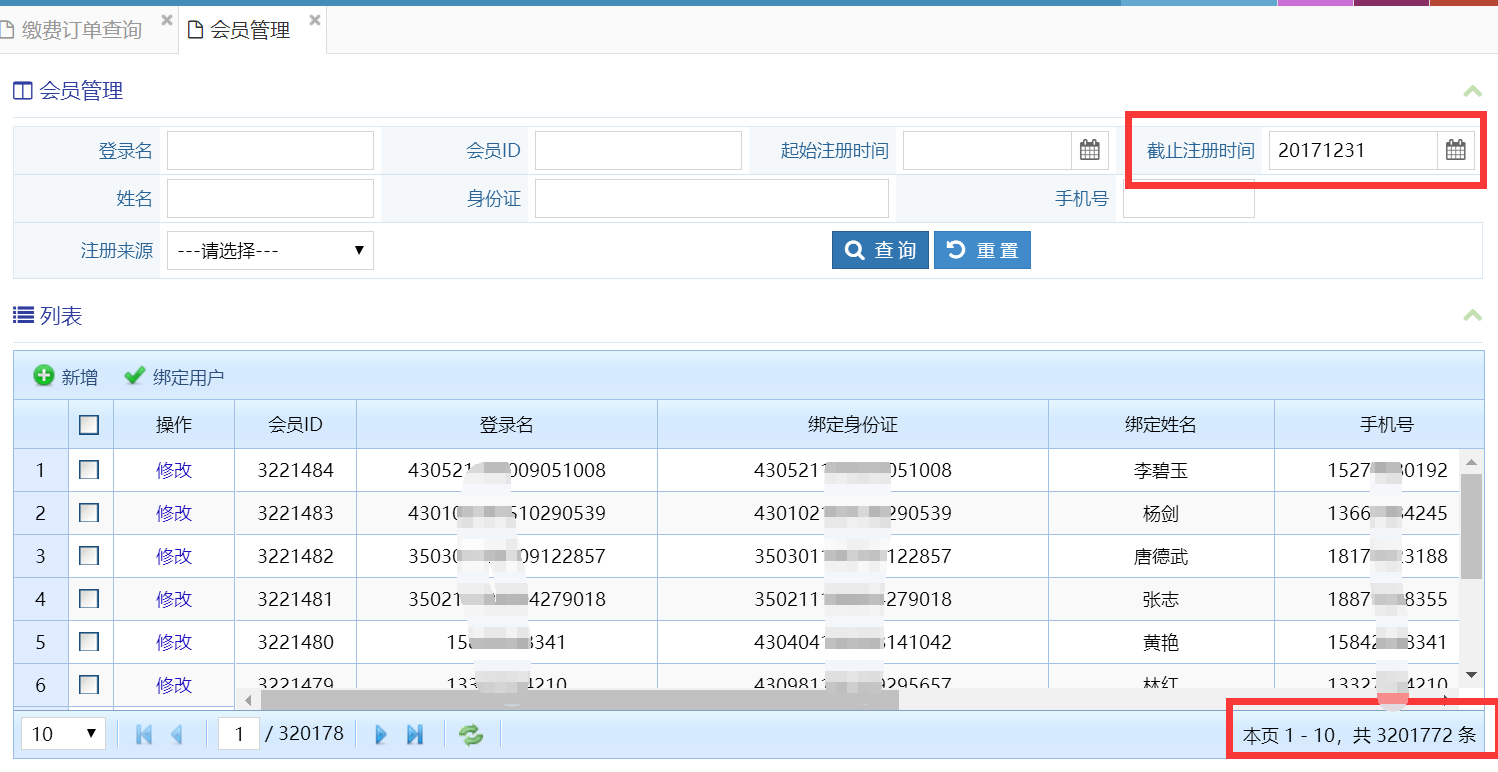Image resolution: width=1498 pixels, height=772 pixels.
Task: Click the 操作 column header
Action: point(174,425)
